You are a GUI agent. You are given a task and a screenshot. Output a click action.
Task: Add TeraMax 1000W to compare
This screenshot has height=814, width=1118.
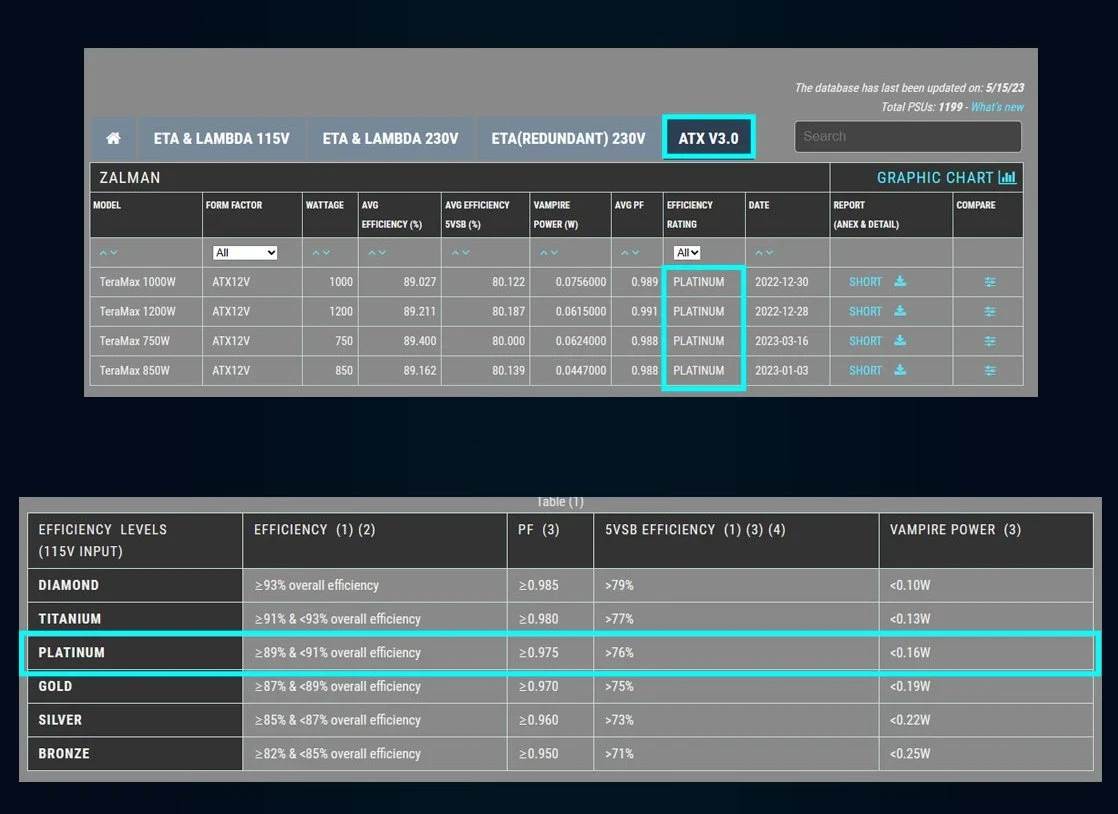(x=989, y=282)
